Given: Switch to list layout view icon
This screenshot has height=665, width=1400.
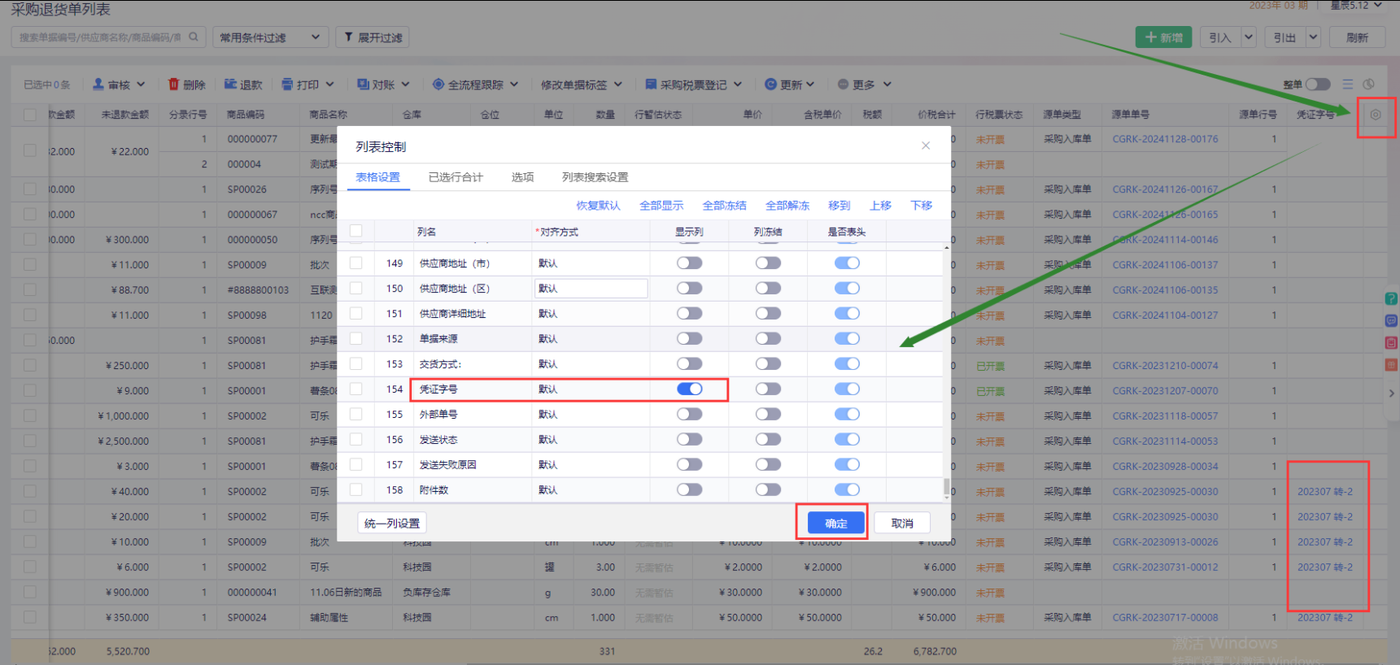Looking at the screenshot, I should (1348, 85).
